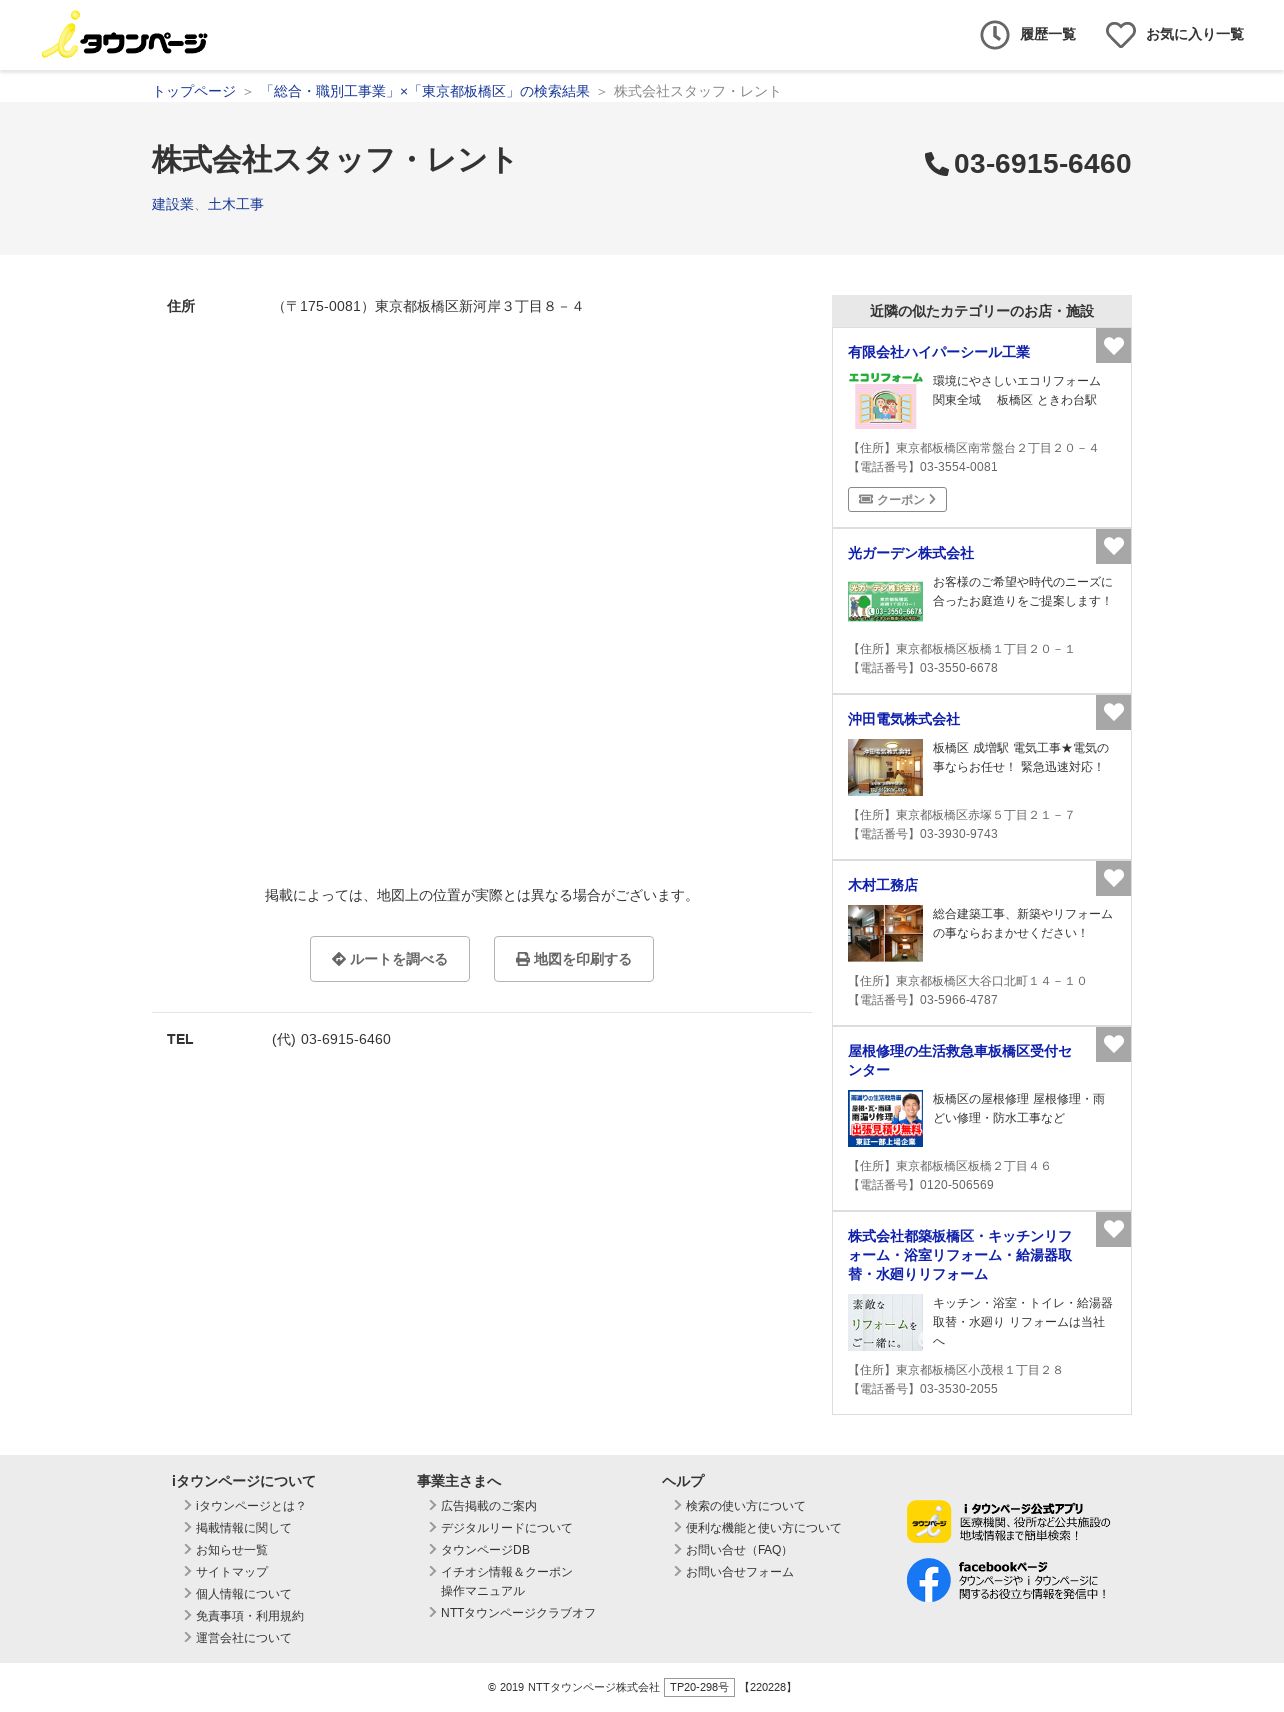Go to トップページ breadcrumb
The height and width of the screenshot is (1712, 1284).
point(194,91)
